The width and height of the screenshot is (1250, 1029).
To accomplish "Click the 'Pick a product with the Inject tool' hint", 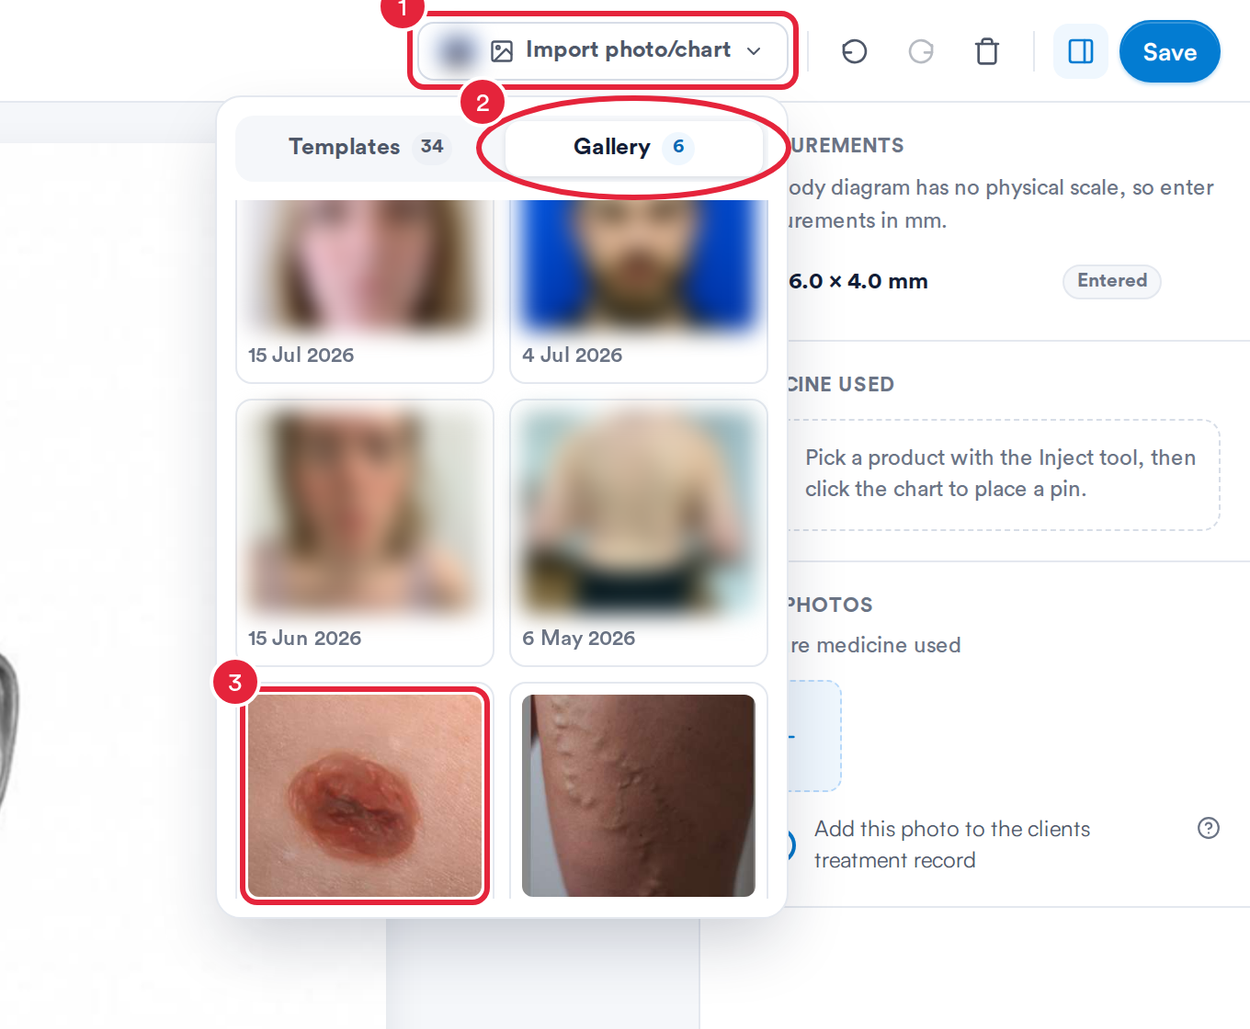I will click(1000, 473).
